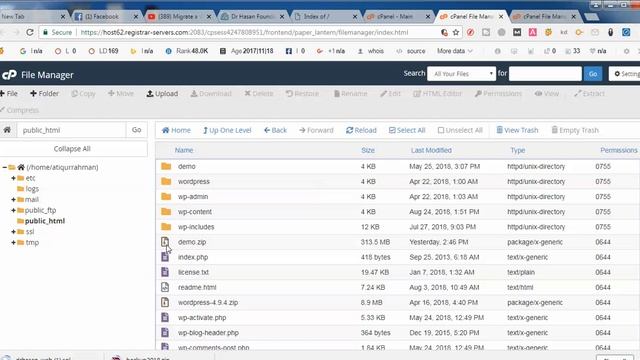The image size is (640, 360).
Task: Click the wp-admin folder icon
Action: 166,196
